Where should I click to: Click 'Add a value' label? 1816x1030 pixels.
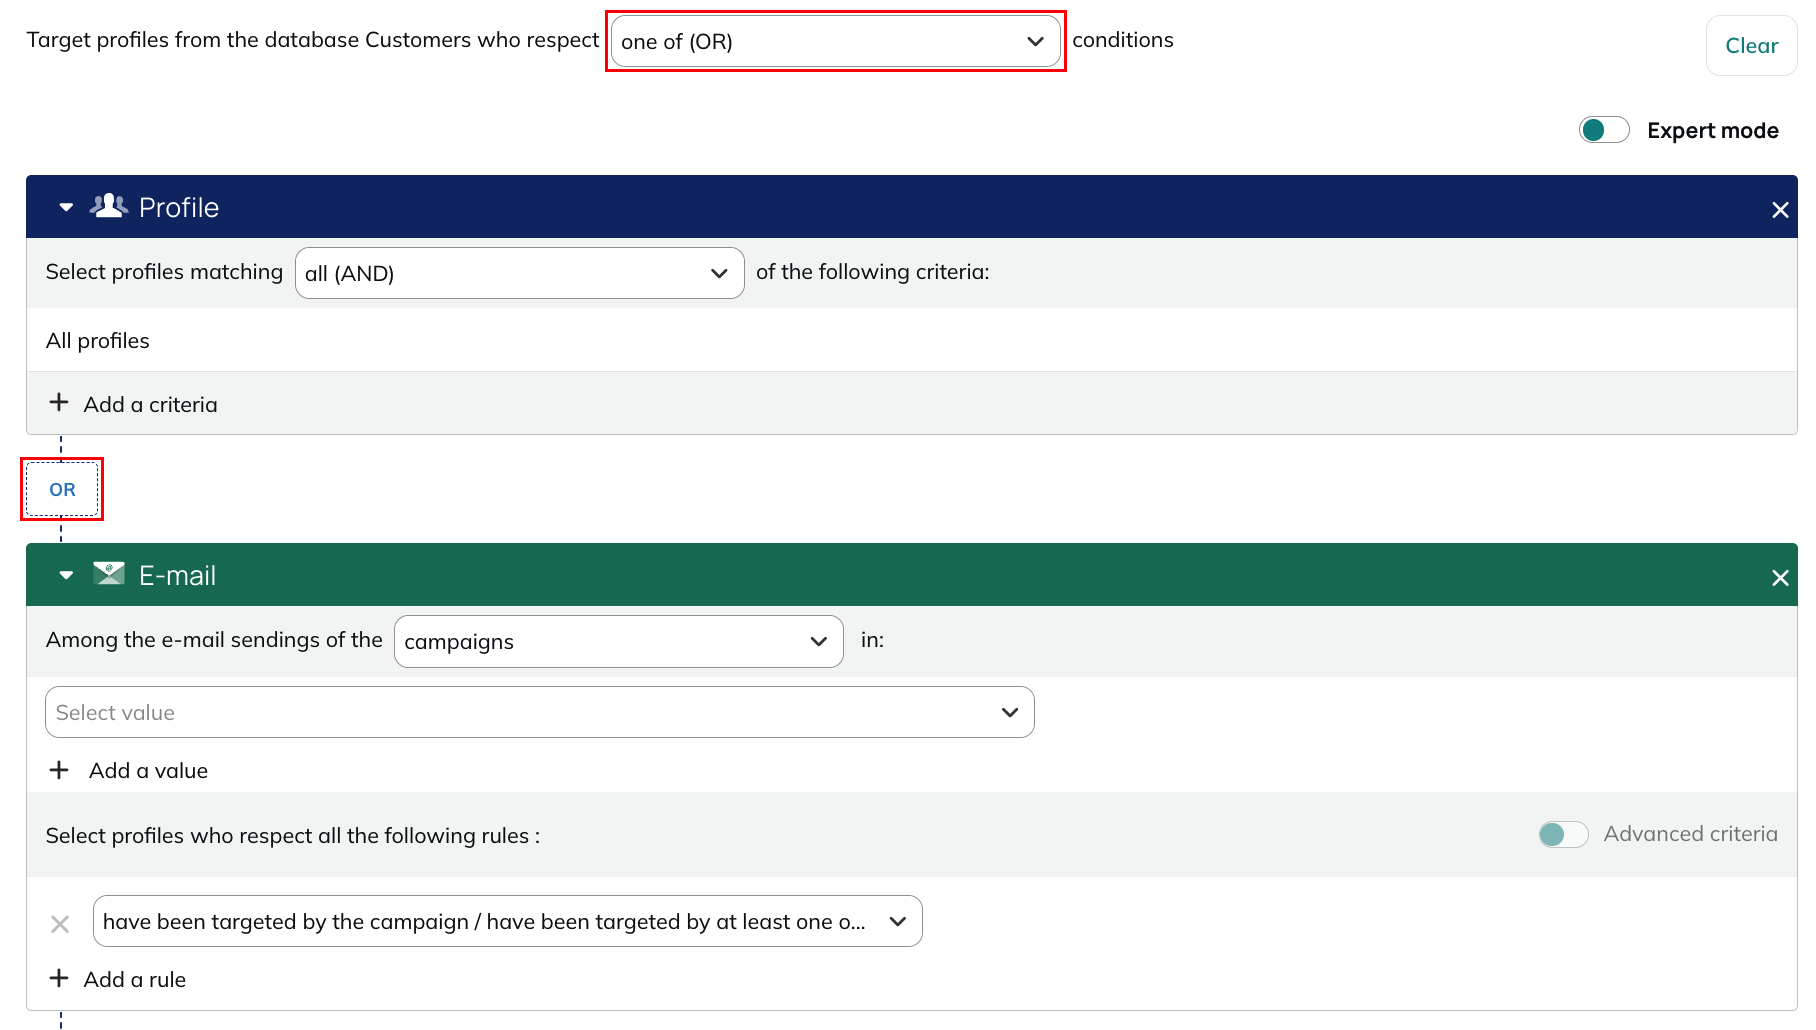click(148, 771)
